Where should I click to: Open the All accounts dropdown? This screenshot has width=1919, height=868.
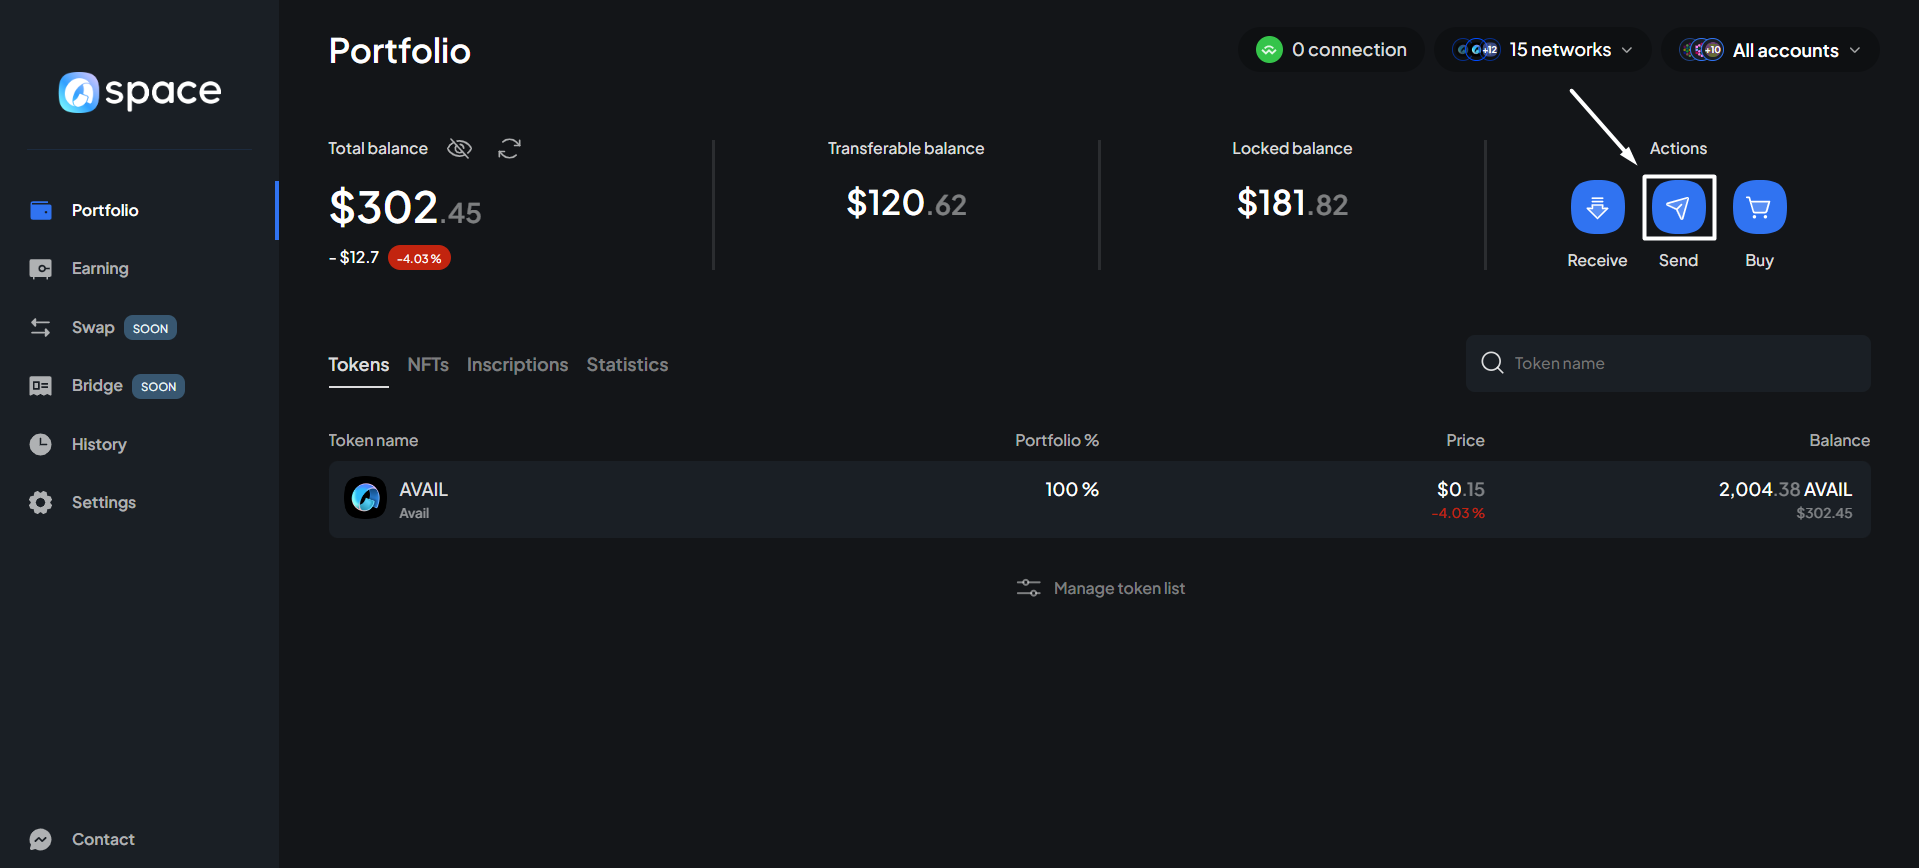pos(1770,50)
